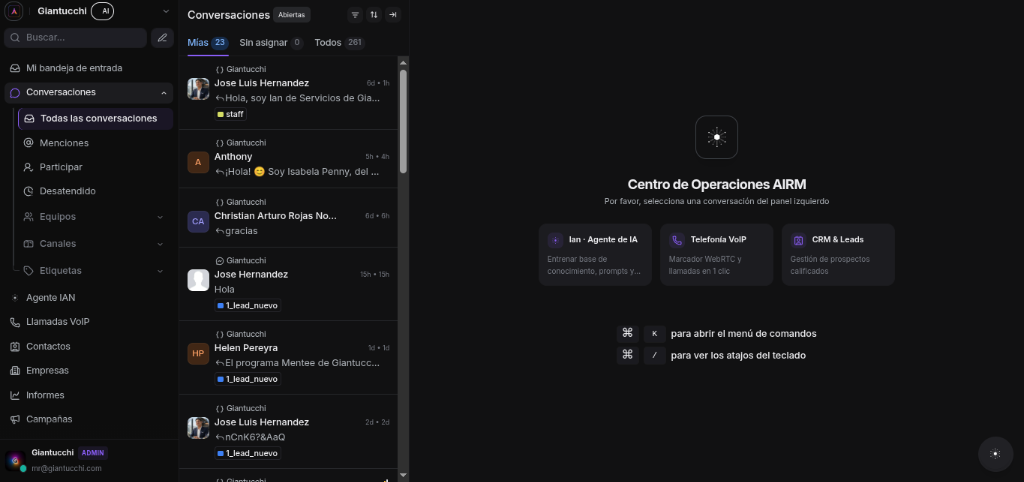Click the Canales icon in sidebar

28,244
